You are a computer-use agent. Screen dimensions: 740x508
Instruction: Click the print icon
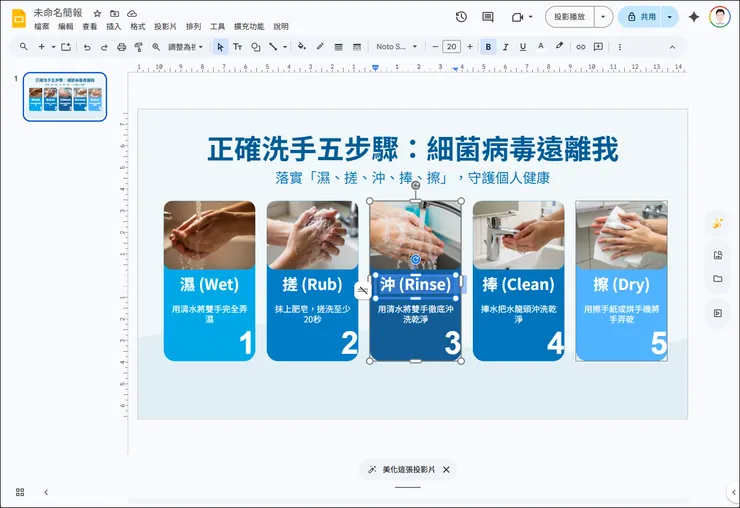pyautogui.click(x=121, y=47)
